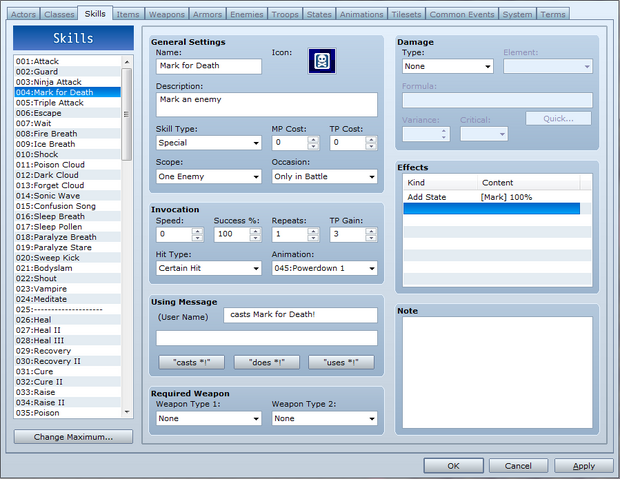Click the Description text box
Image resolution: width=620 pixels, height=479 pixels.
coord(267,104)
